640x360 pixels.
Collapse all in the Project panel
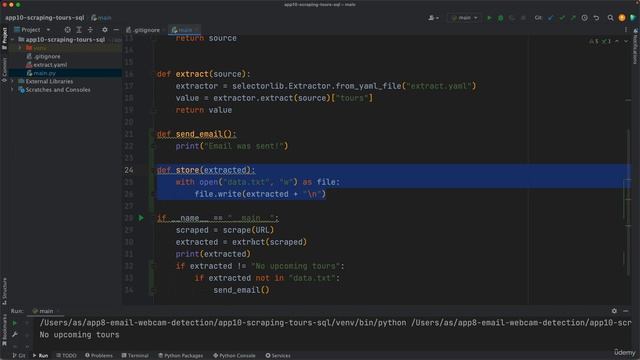[x=90, y=30]
